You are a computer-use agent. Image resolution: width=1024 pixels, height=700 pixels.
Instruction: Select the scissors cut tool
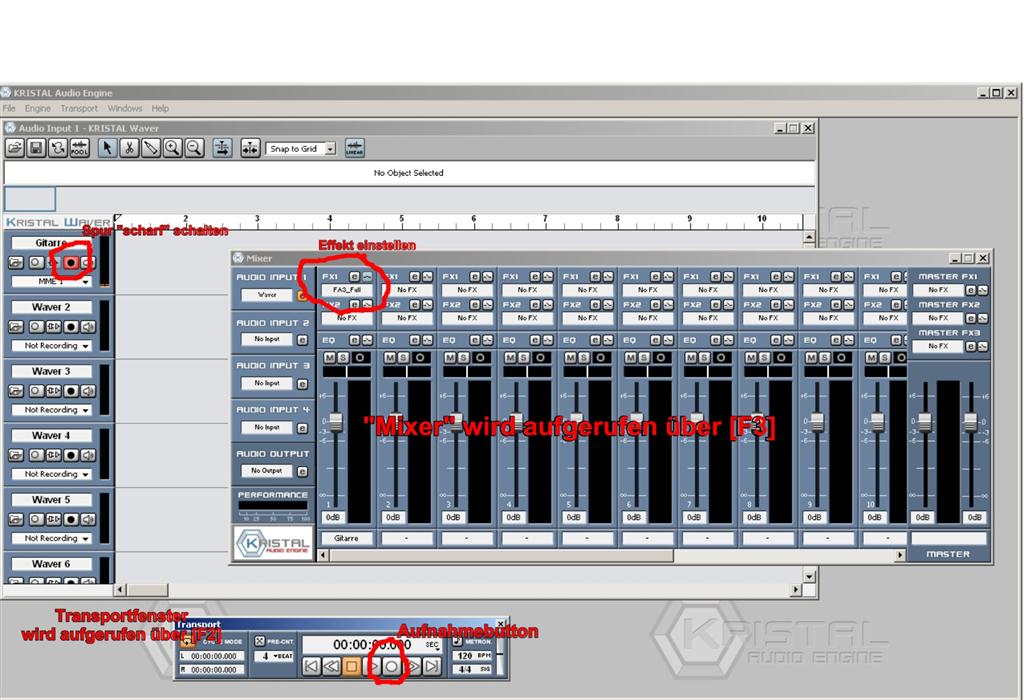[x=129, y=149]
